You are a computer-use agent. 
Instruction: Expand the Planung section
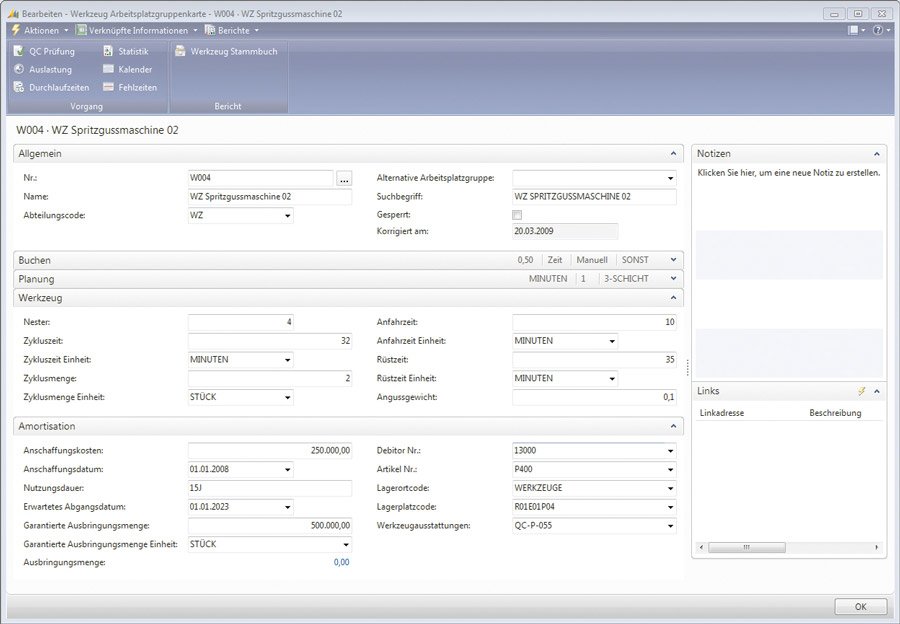673,279
